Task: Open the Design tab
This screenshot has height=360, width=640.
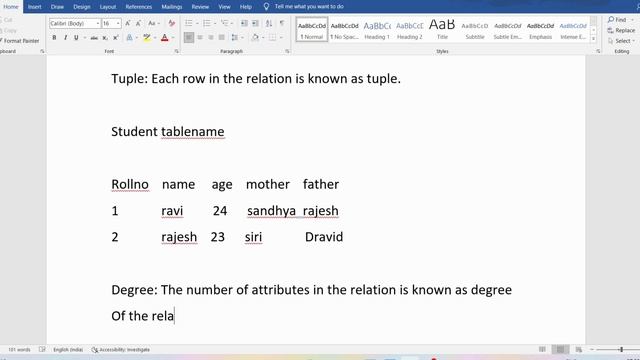Action: [x=82, y=7]
